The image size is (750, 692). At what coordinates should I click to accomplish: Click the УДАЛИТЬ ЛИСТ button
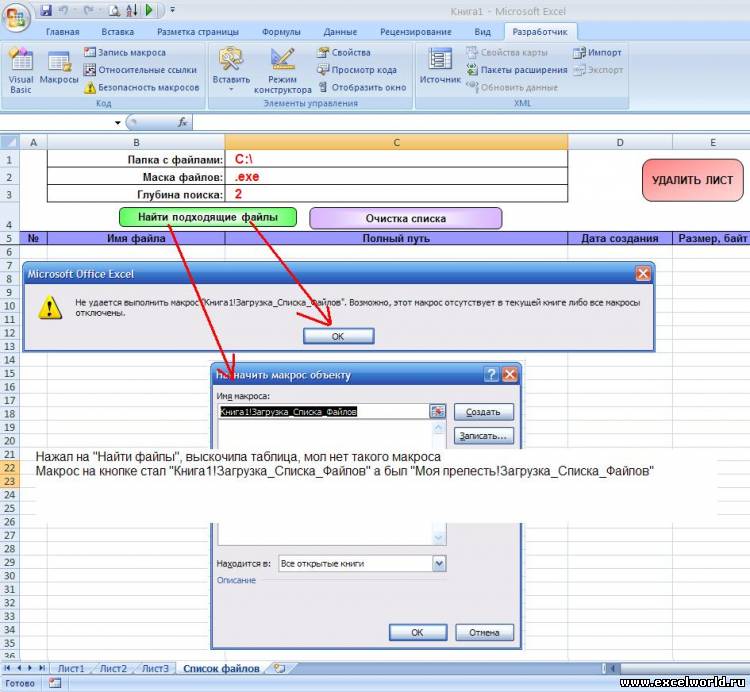(x=693, y=180)
